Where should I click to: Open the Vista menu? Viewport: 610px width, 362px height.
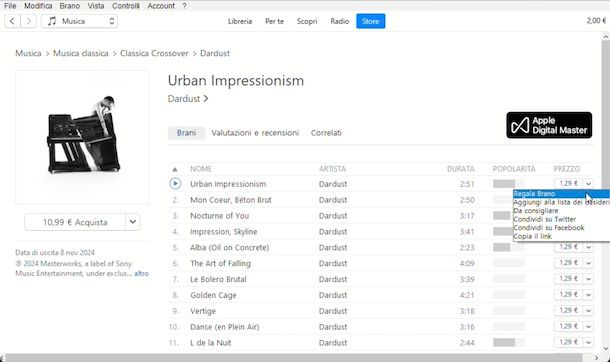pos(96,6)
